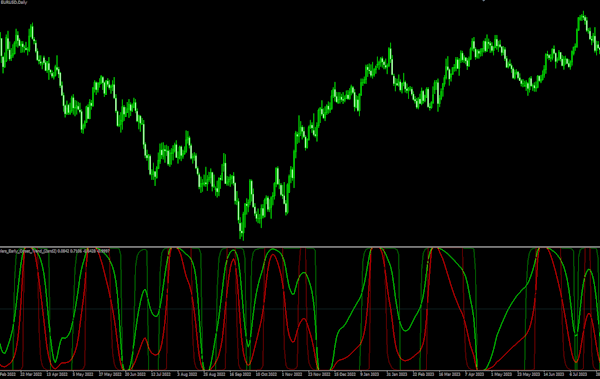Click the '16 Mar 2023' date label
The image size is (600, 379).
(x=449, y=374)
